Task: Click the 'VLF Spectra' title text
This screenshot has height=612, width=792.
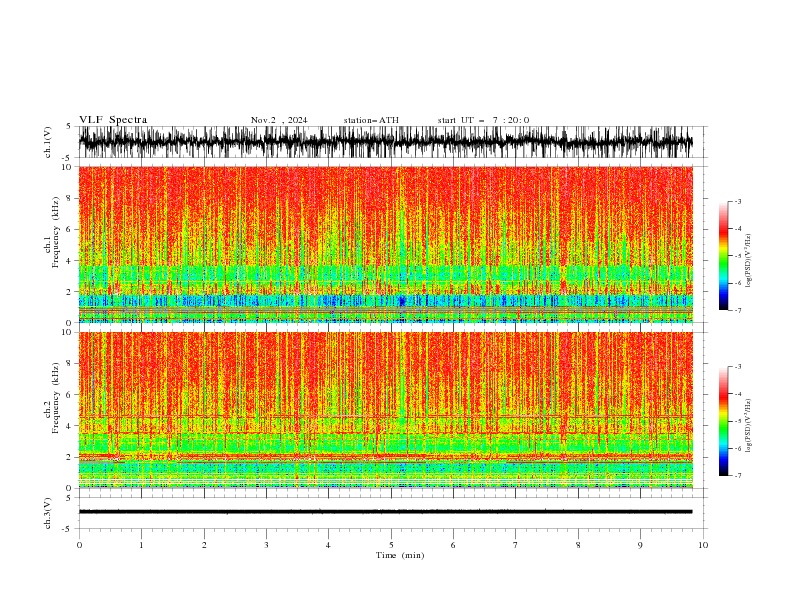Action: [113, 120]
